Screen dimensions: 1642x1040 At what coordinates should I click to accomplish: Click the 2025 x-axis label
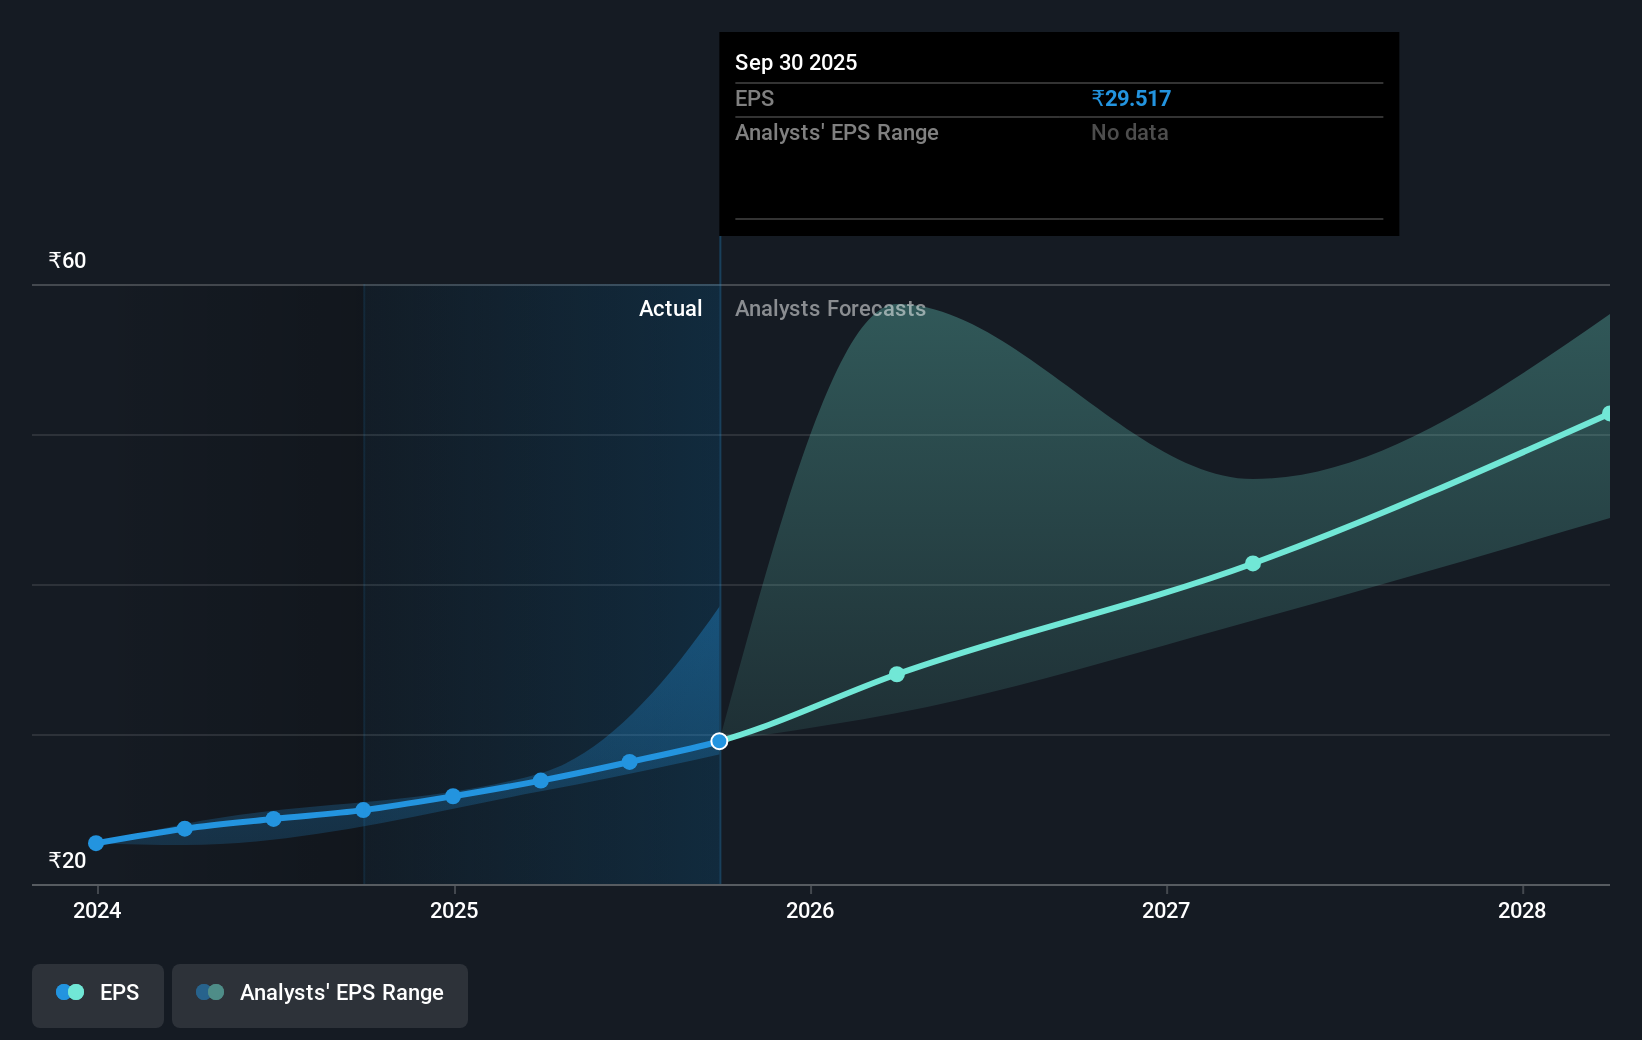(454, 910)
